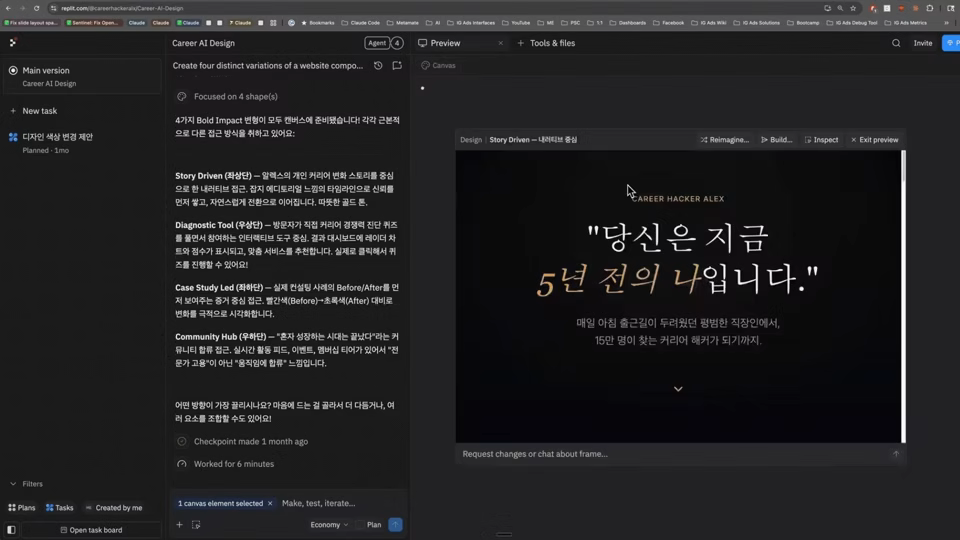Screen dimensions: 960x540
Task: Toggle the Tasks filter chip
Action: [x=59, y=508]
